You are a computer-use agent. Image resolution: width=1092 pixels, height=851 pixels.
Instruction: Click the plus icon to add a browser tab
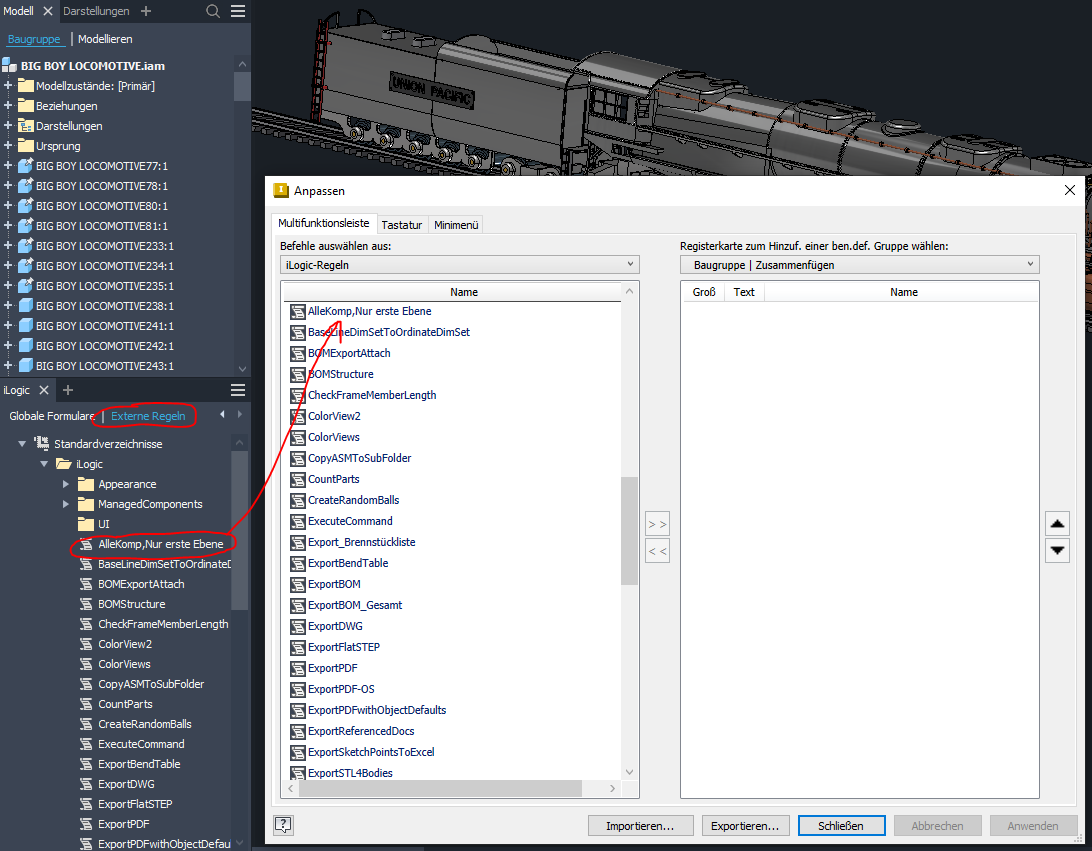[x=148, y=11]
